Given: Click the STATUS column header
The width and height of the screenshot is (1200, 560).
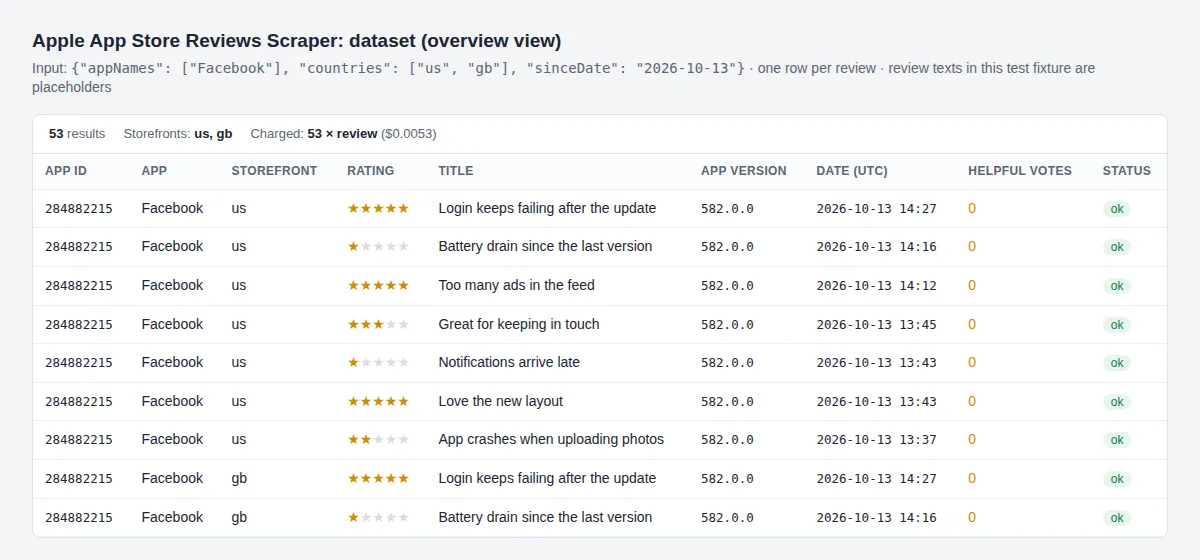Looking at the screenshot, I should click(1127, 171).
